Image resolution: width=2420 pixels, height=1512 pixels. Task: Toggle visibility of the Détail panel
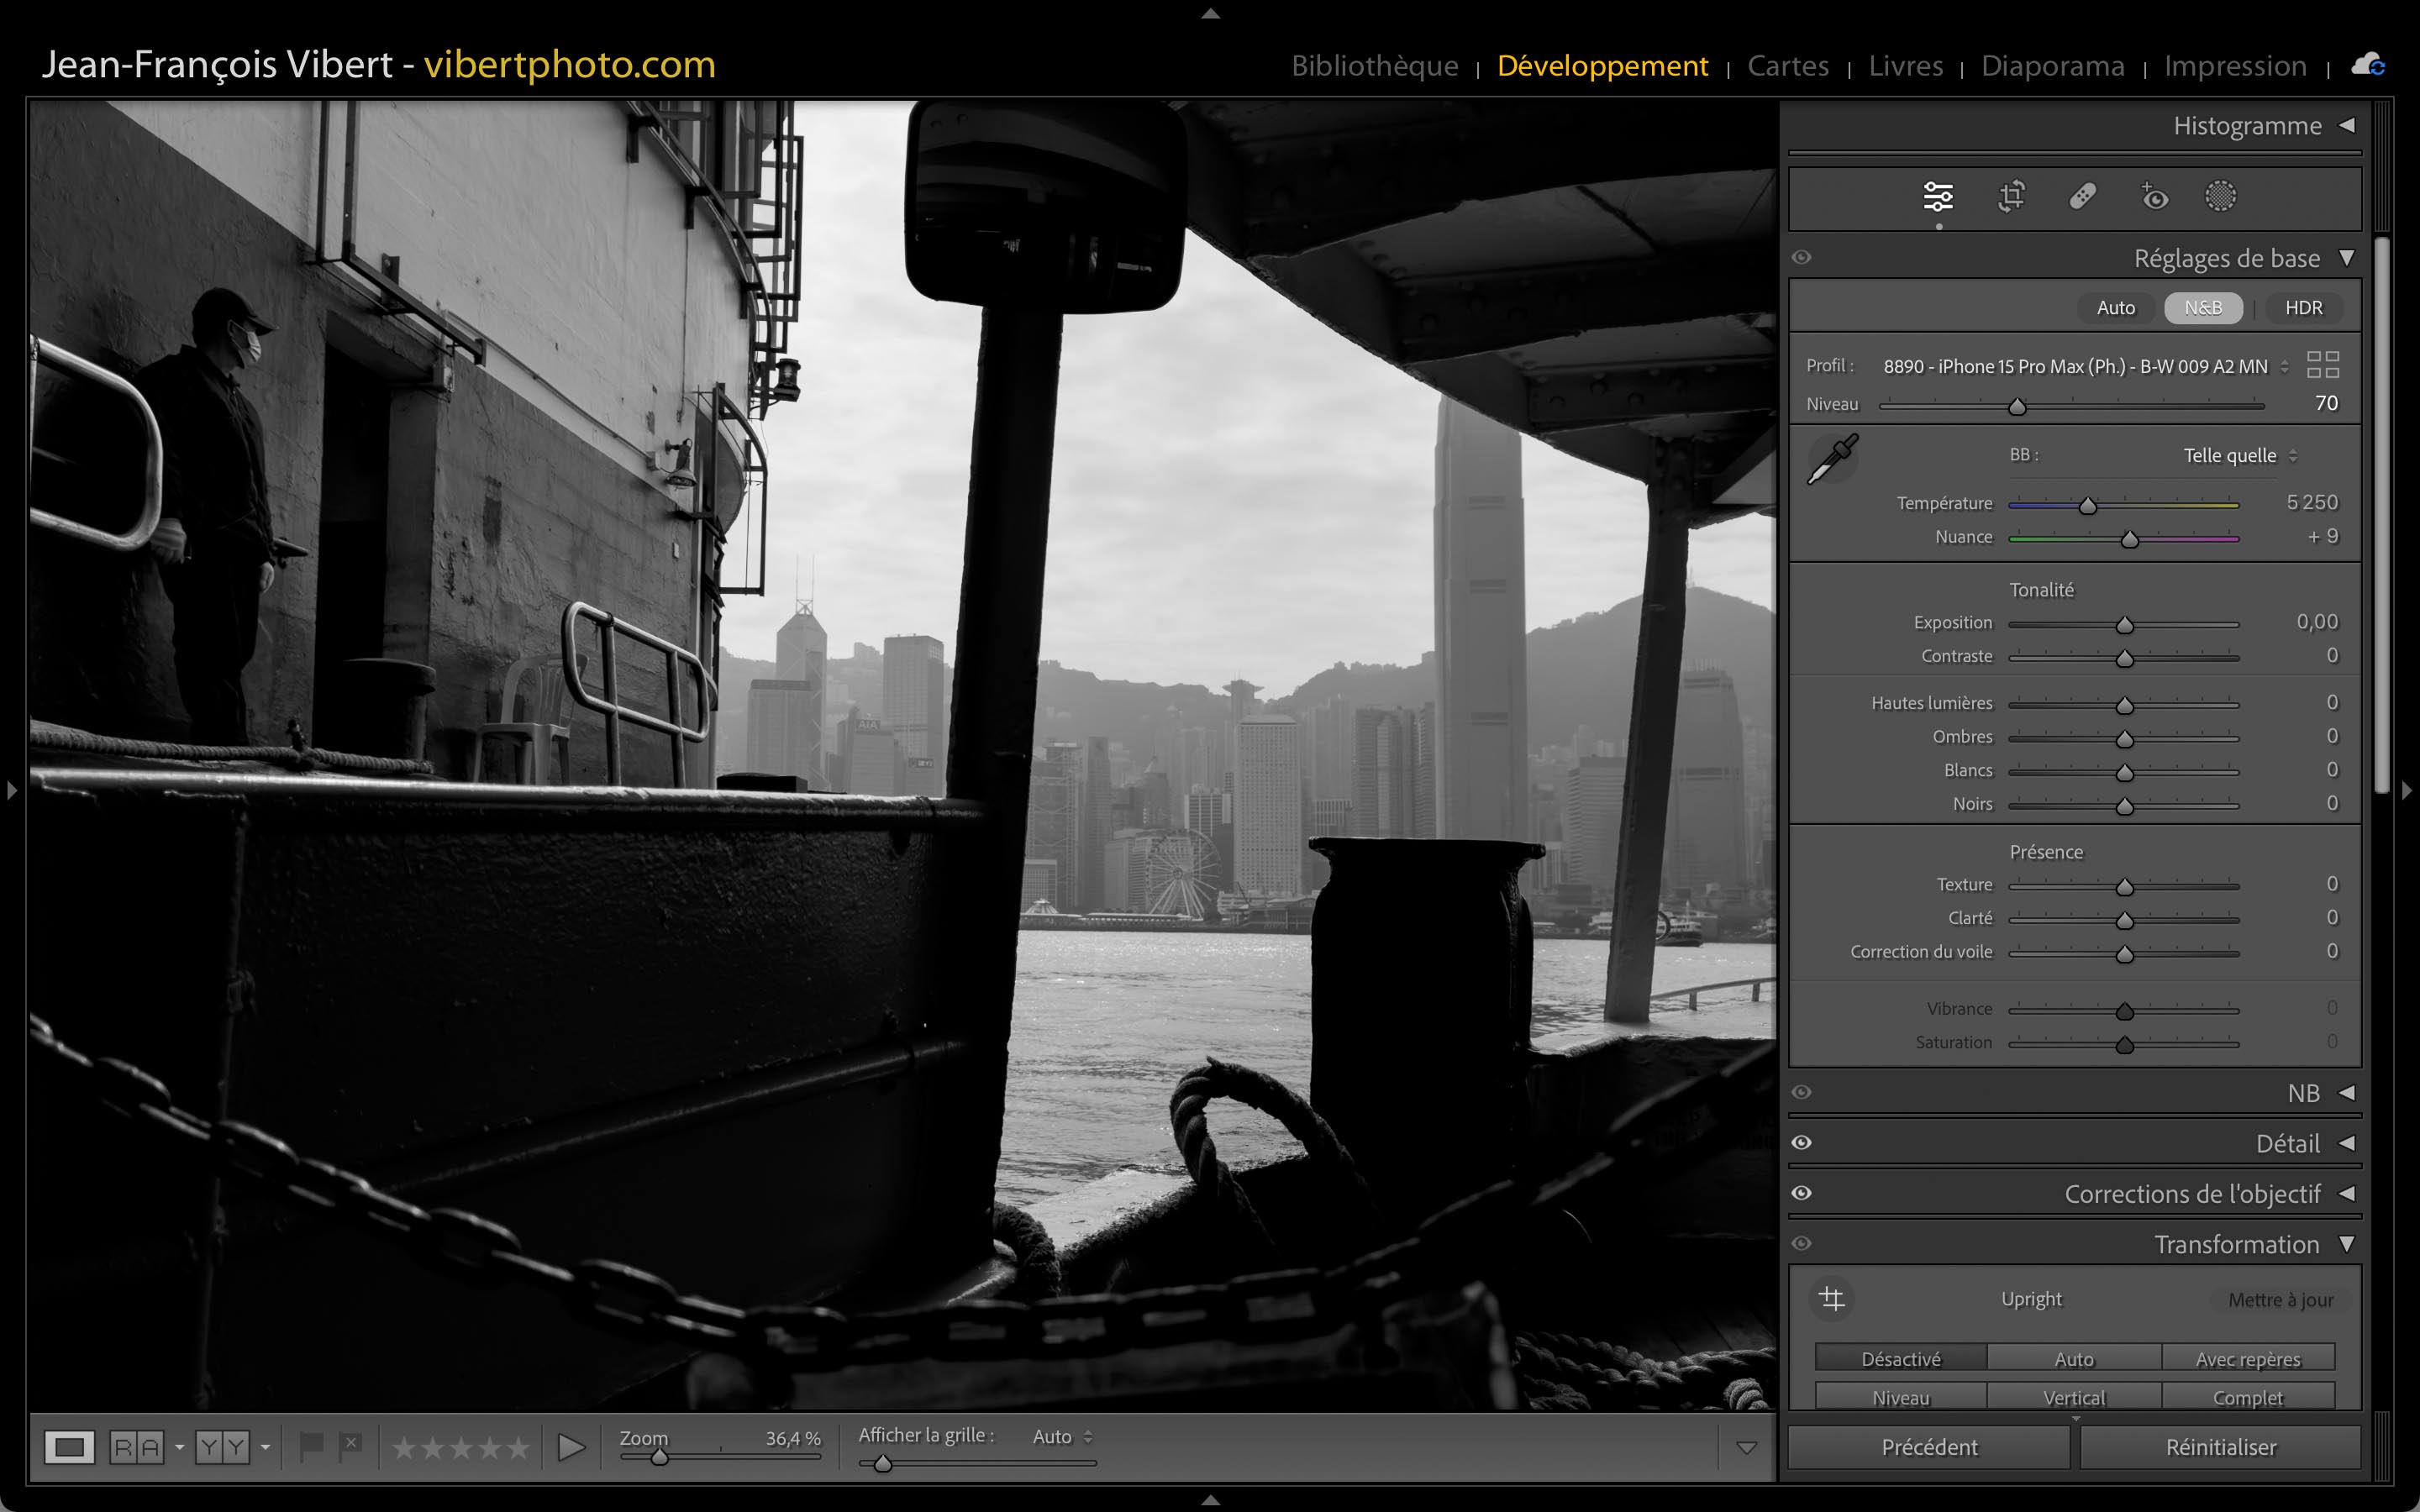(x=1802, y=1143)
